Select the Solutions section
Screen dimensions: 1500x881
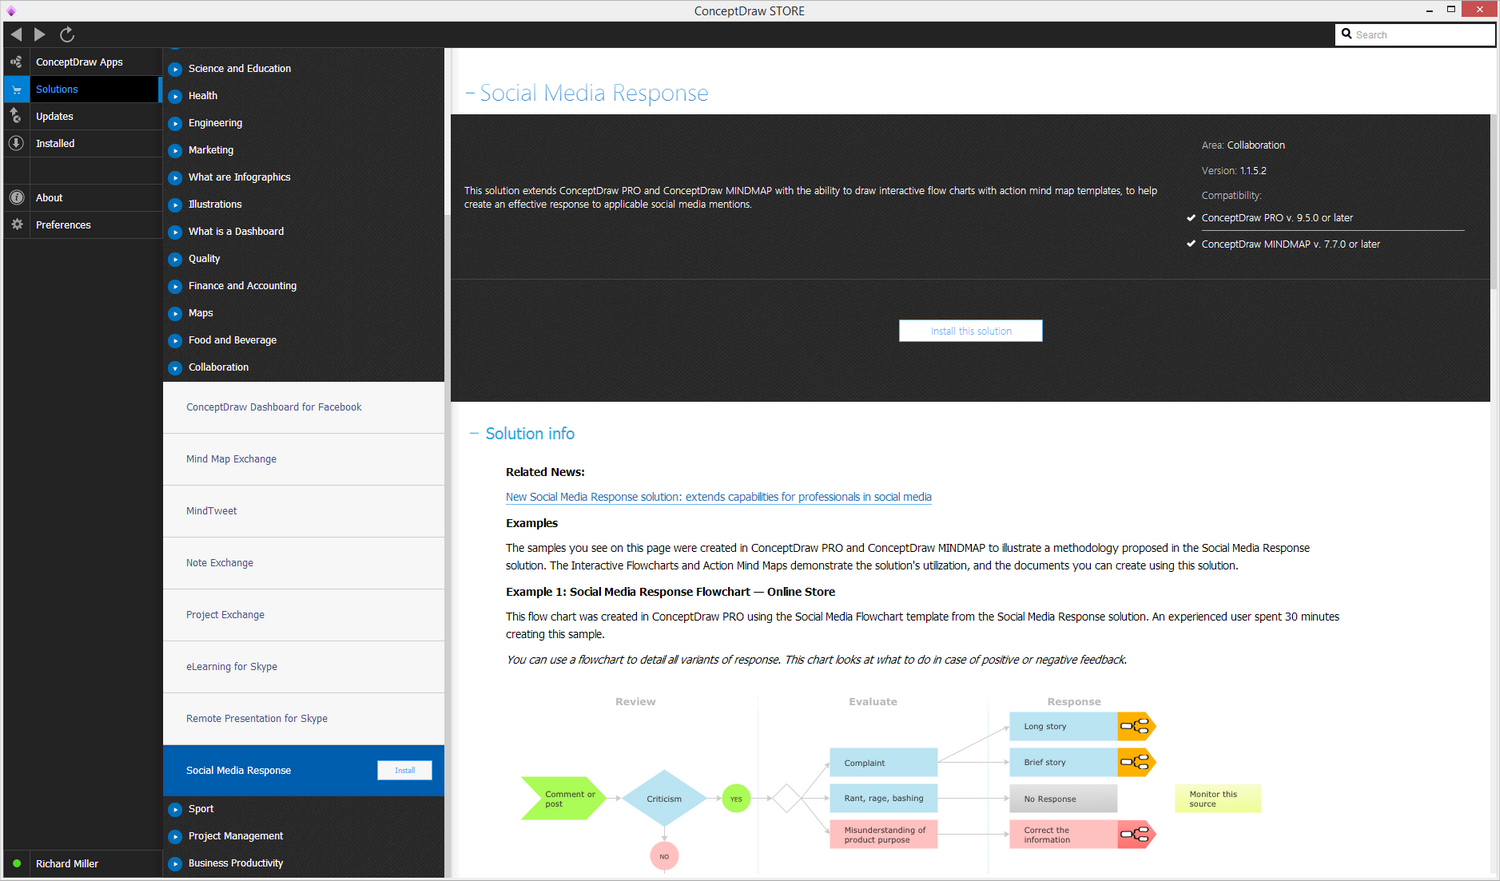[81, 89]
